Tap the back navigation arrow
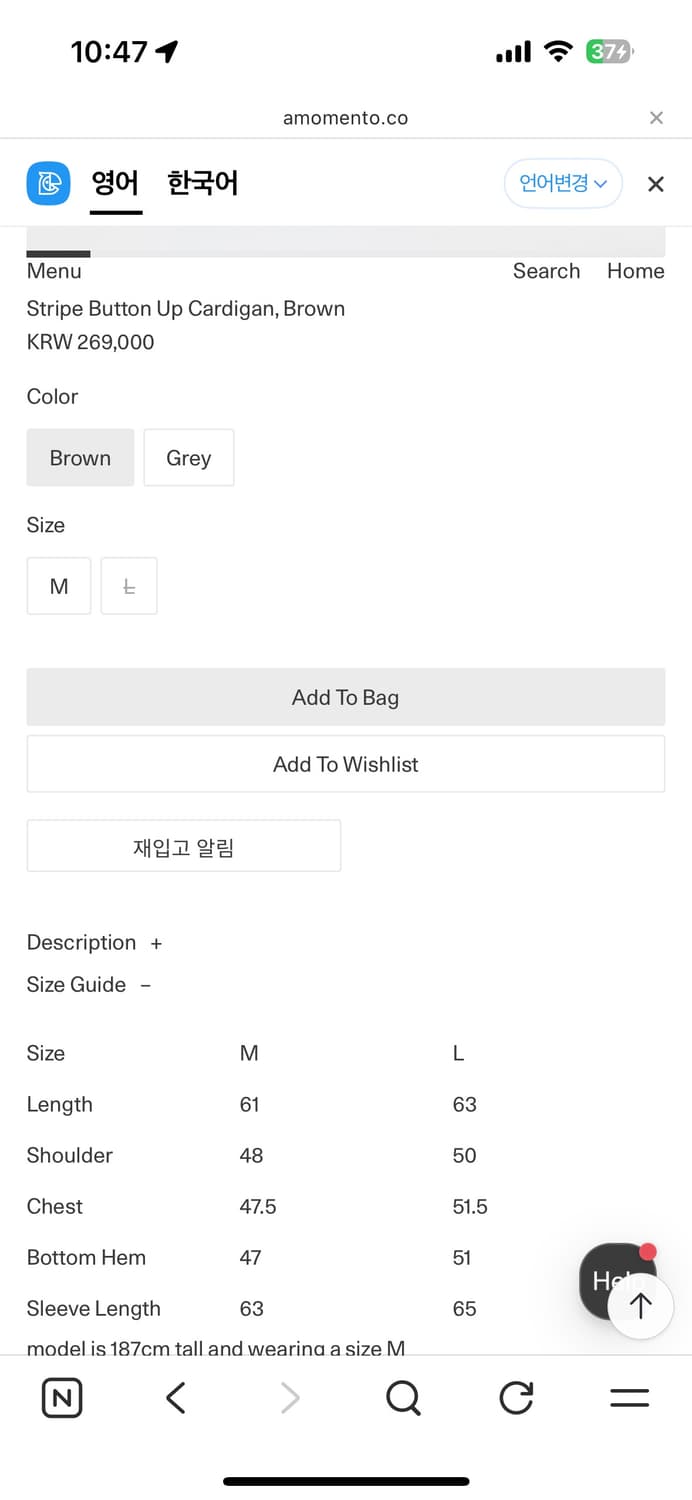This screenshot has height=1500, width=692. (x=175, y=1398)
